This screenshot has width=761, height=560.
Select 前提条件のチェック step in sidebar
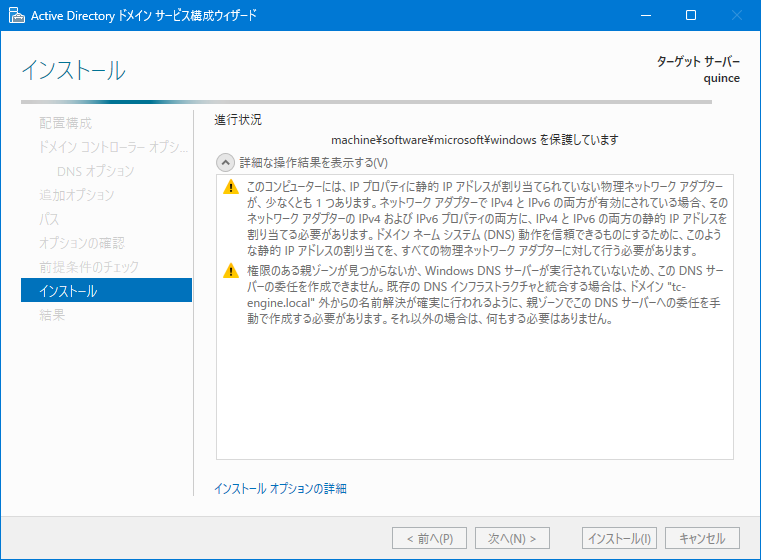tap(89, 266)
